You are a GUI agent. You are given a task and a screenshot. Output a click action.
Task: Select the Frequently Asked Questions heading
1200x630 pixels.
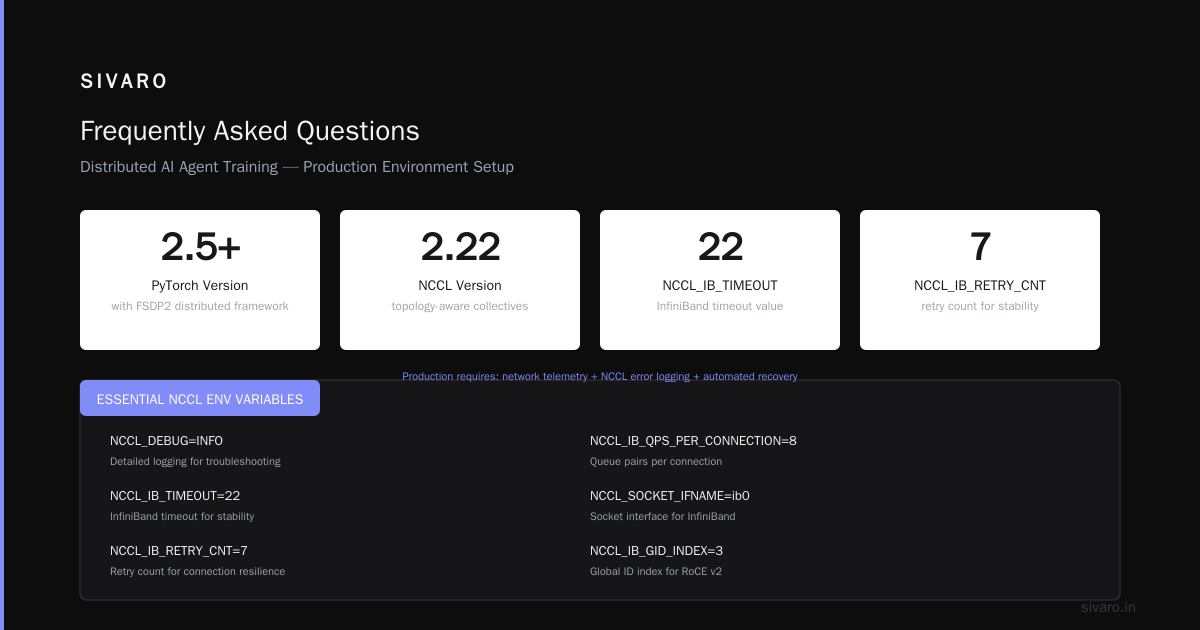pyautogui.click(x=250, y=131)
